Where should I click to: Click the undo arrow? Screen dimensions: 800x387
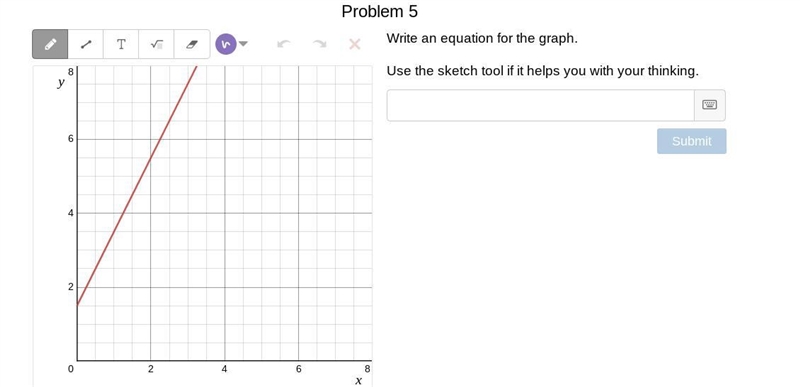point(284,44)
